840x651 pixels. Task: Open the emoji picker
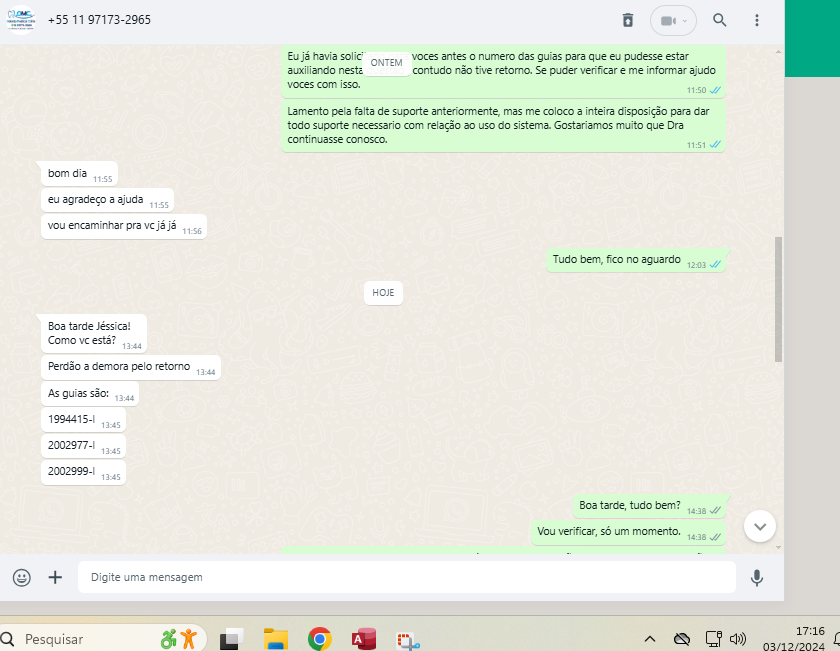(x=21, y=577)
